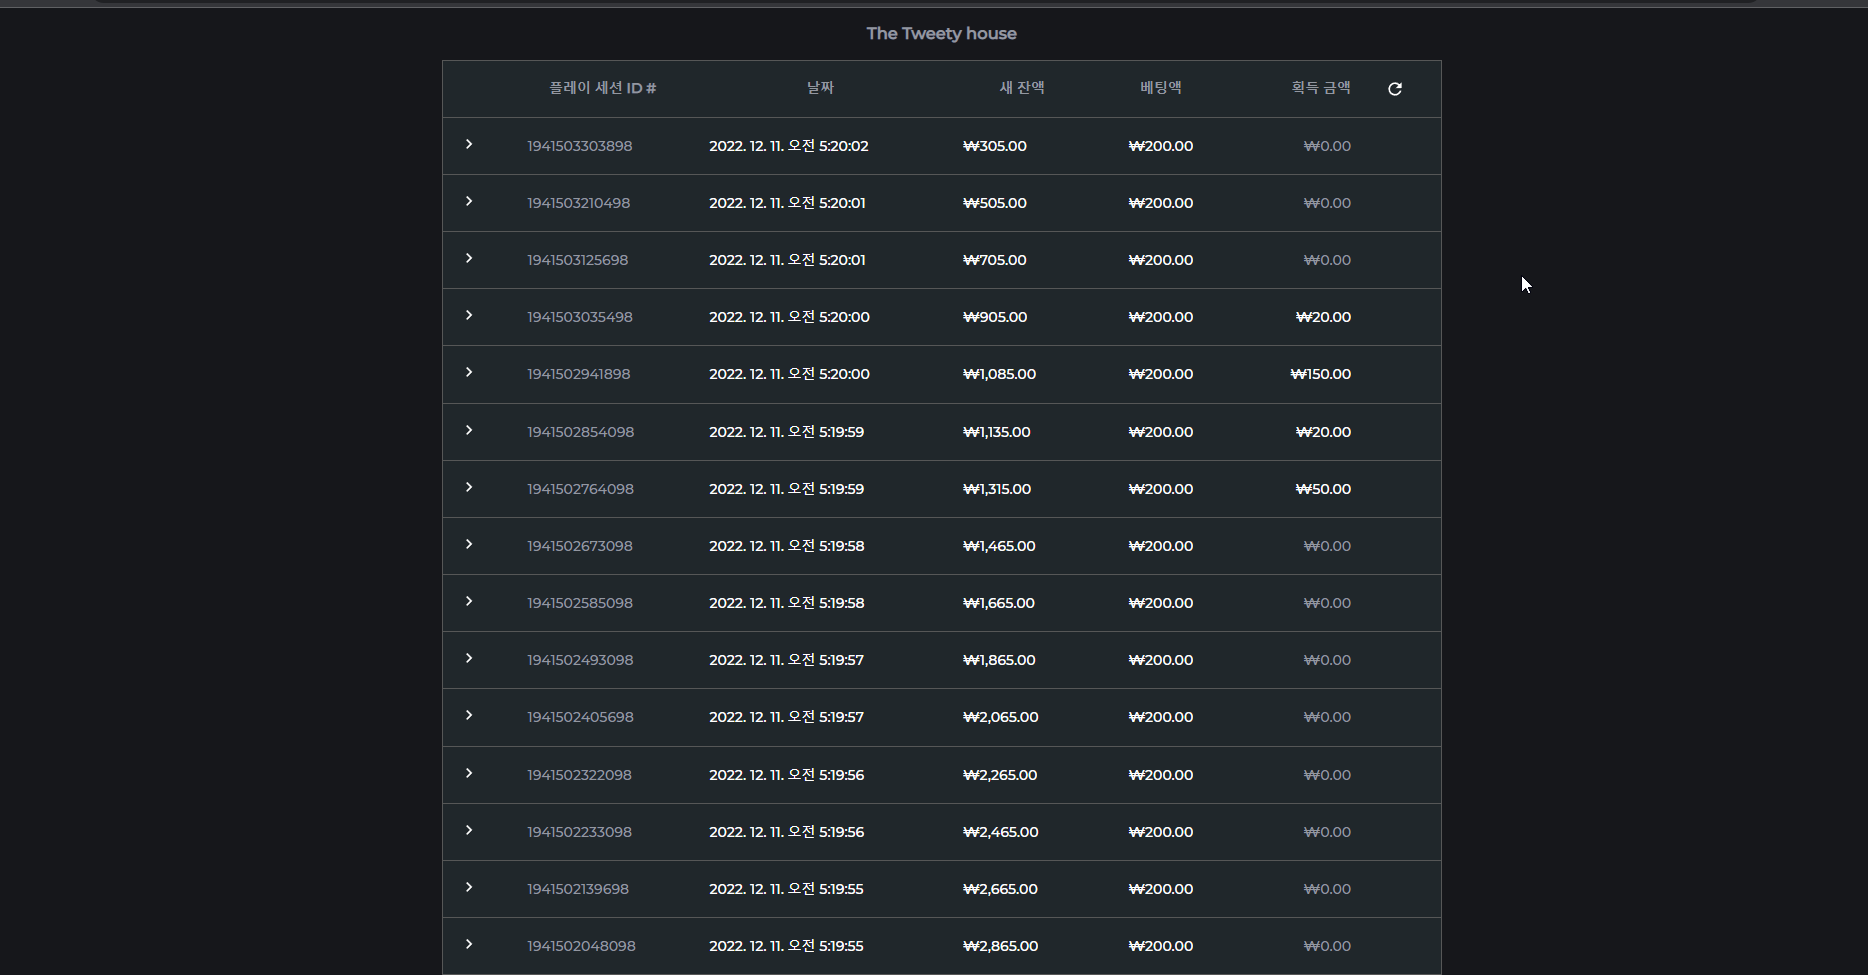Image resolution: width=1868 pixels, height=975 pixels.
Task: Select session ID 1941503210498
Action: click(579, 203)
